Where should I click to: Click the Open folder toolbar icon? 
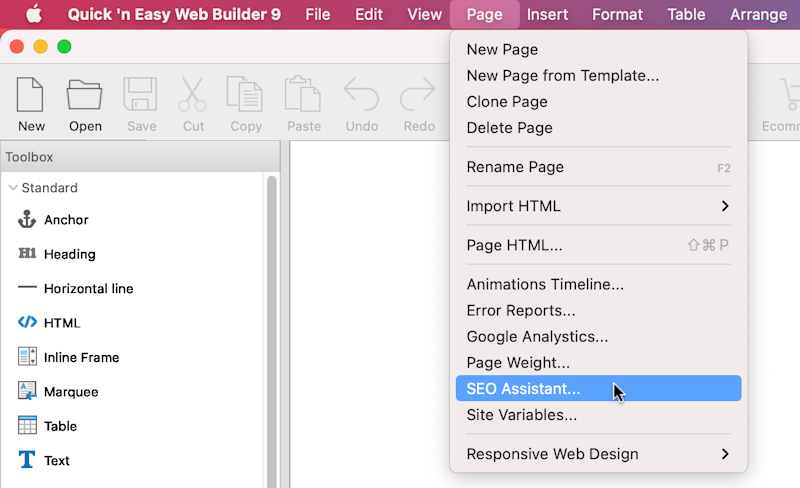coord(85,96)
